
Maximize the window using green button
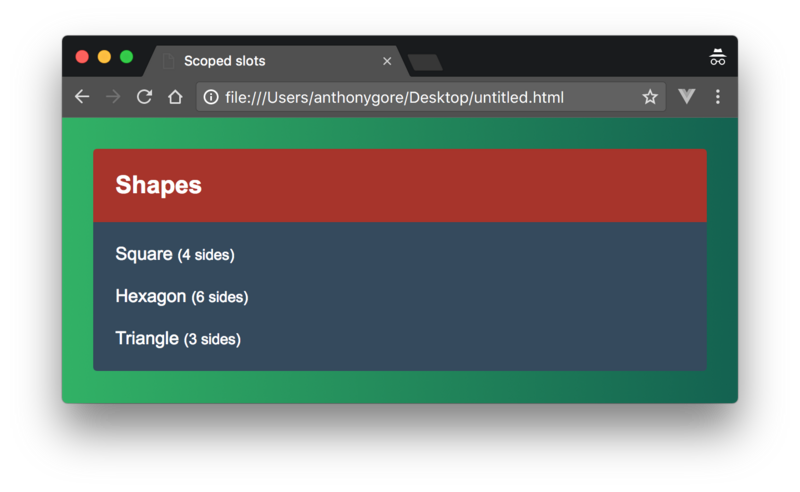pyautogui.click(x=126, y=57)
